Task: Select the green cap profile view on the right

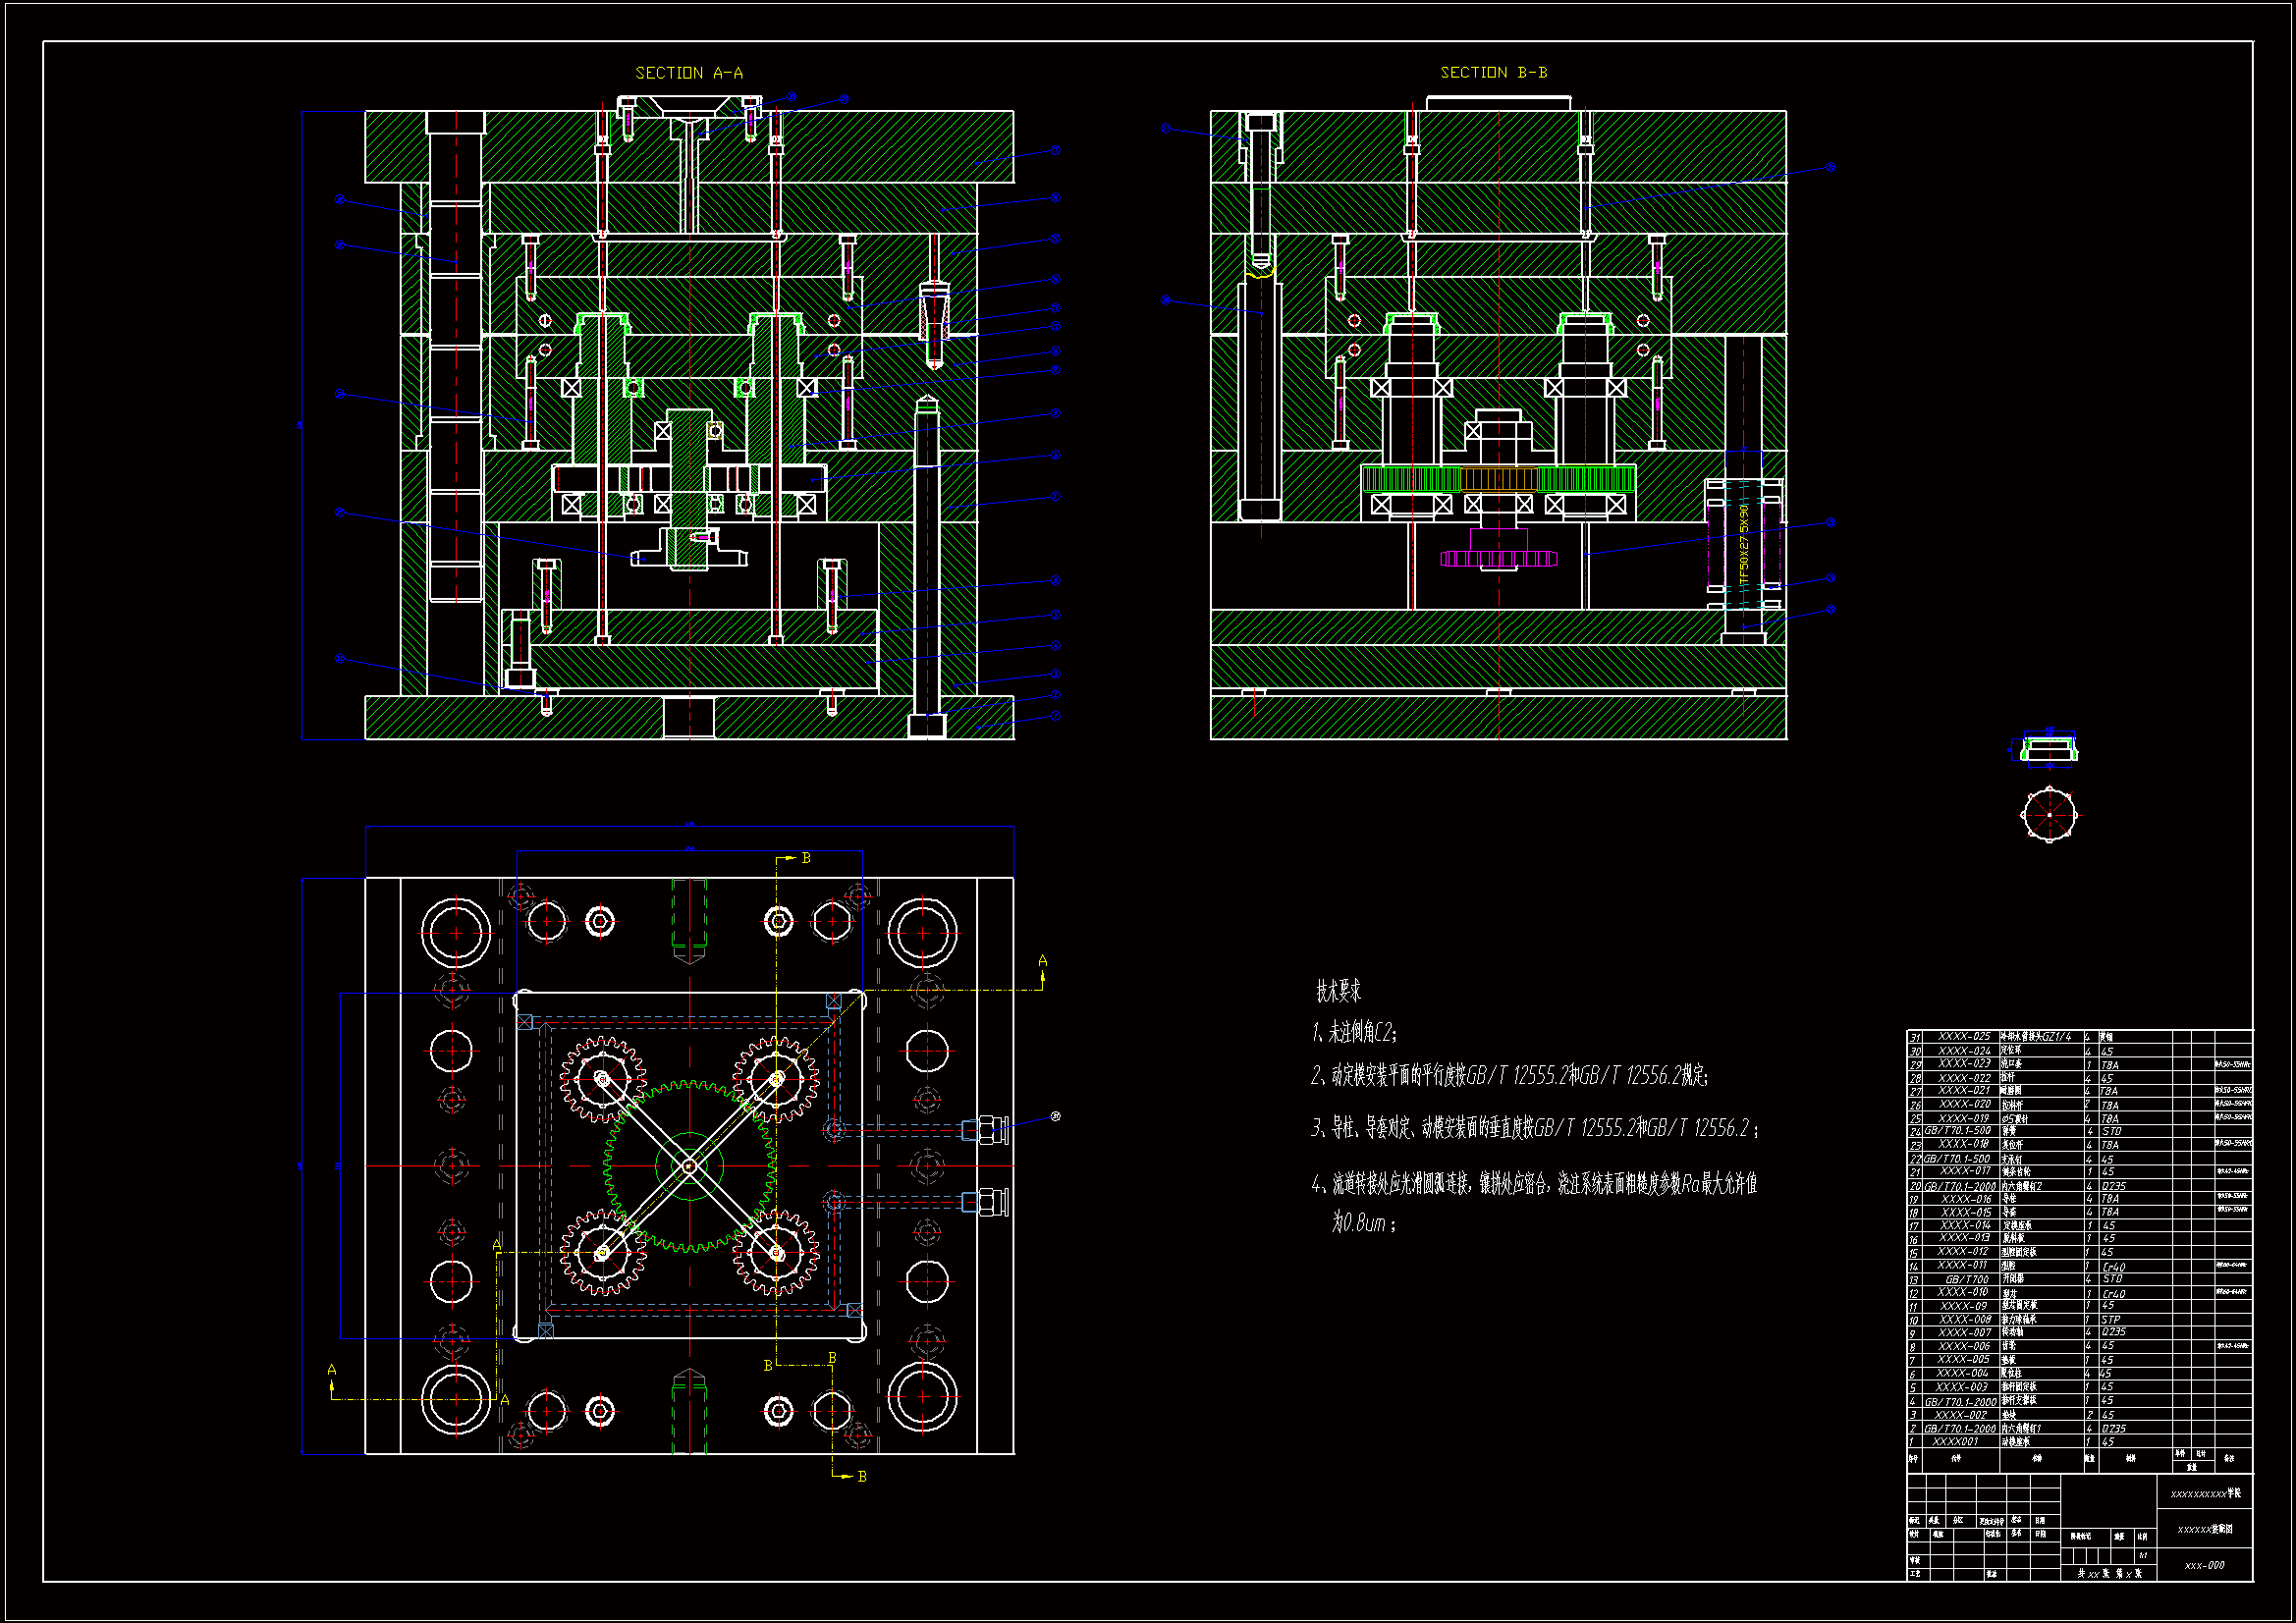Action: pyautogui.click(x=2049, y=749)
